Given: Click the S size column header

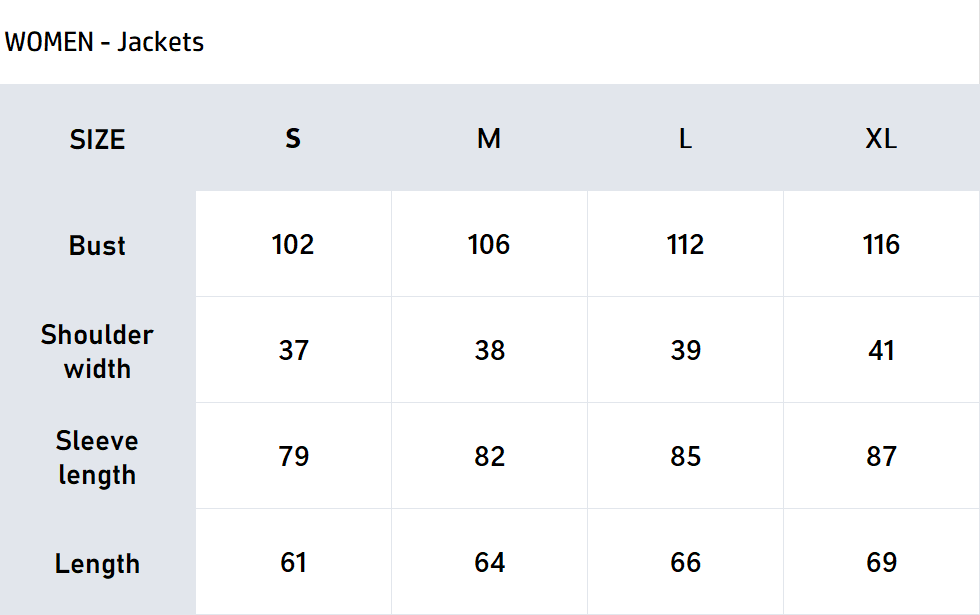Looking at the screenshot, I should click(293, 139).
